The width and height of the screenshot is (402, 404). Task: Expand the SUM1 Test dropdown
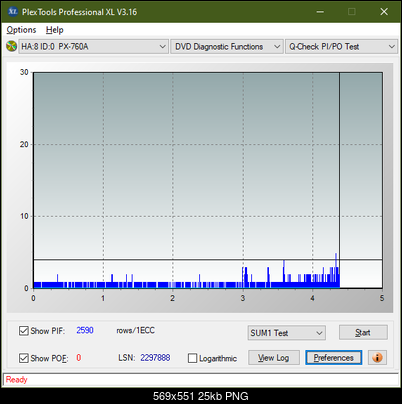pos(287,333)
